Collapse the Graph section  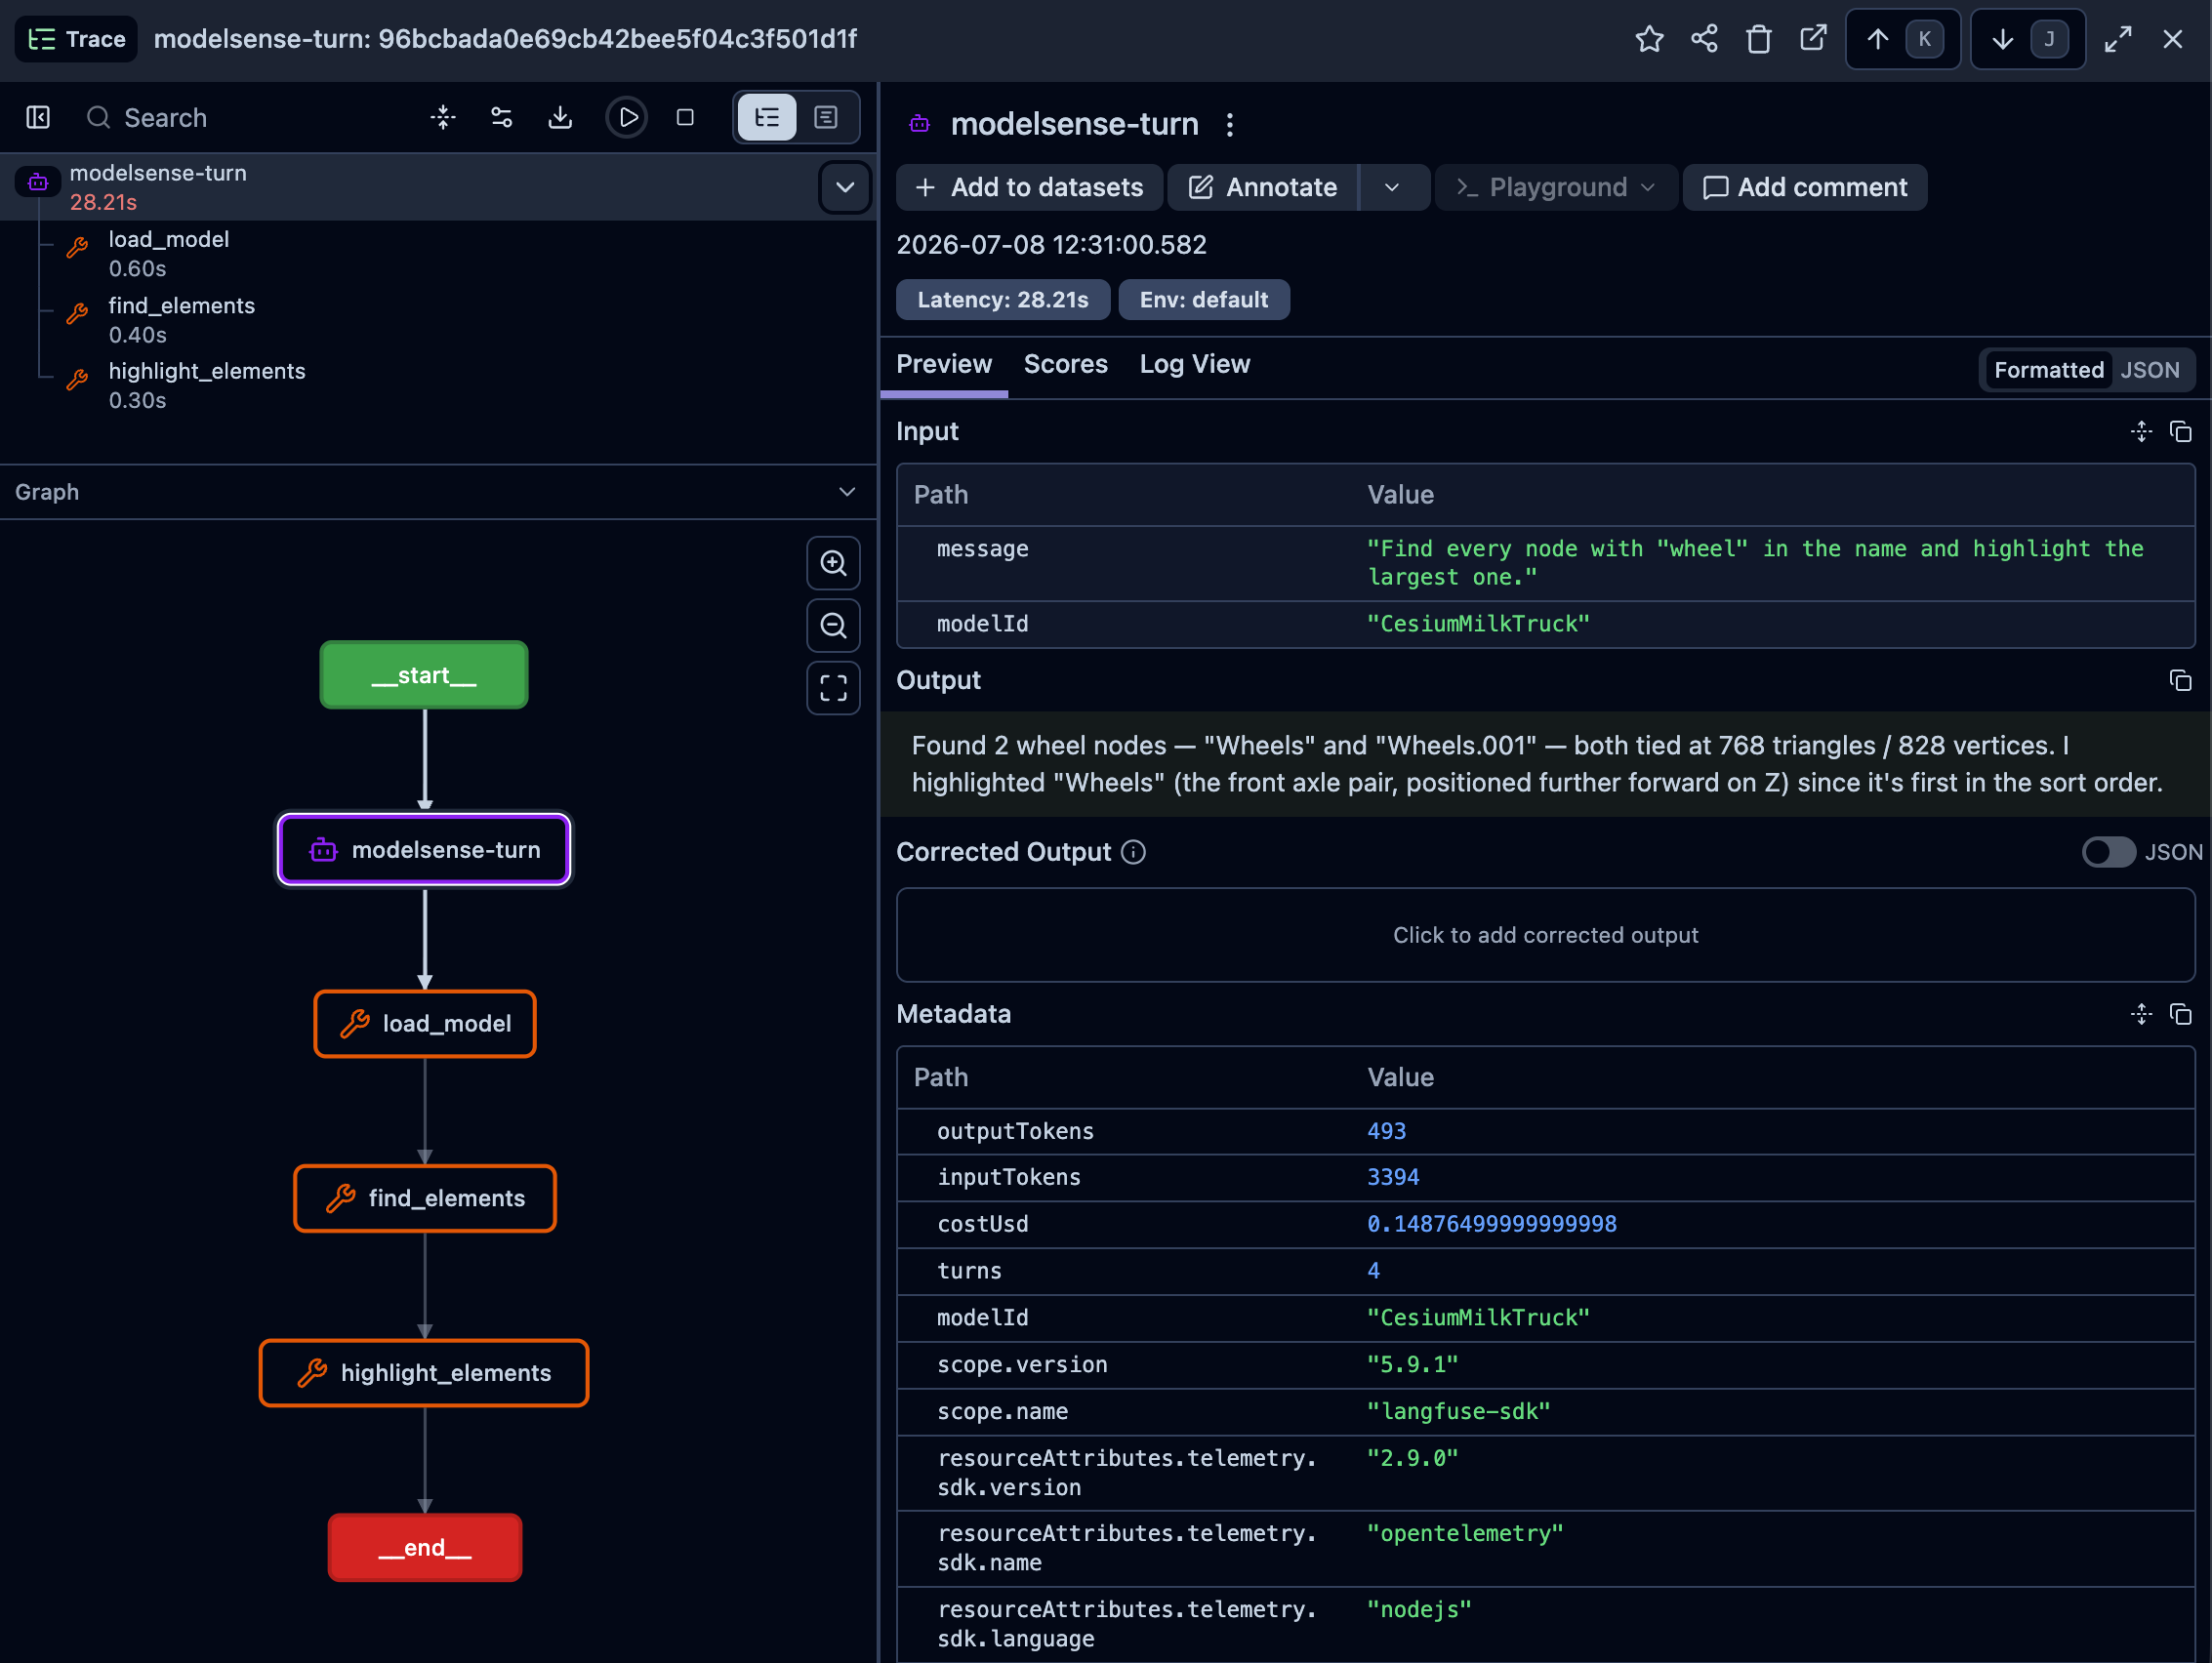coord(847,492)
